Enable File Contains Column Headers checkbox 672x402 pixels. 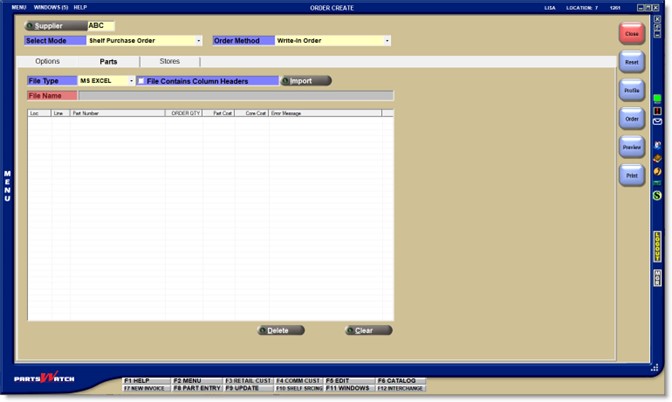tap(141, 81)
